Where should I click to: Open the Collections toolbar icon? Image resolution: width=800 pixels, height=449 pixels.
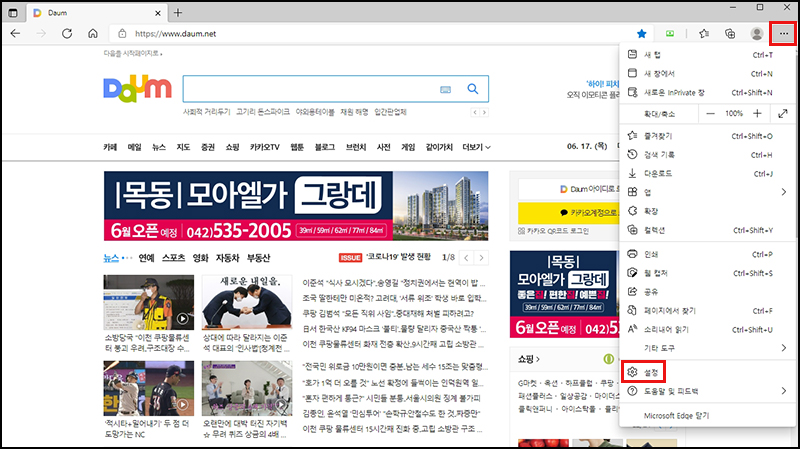pos(730,34)
